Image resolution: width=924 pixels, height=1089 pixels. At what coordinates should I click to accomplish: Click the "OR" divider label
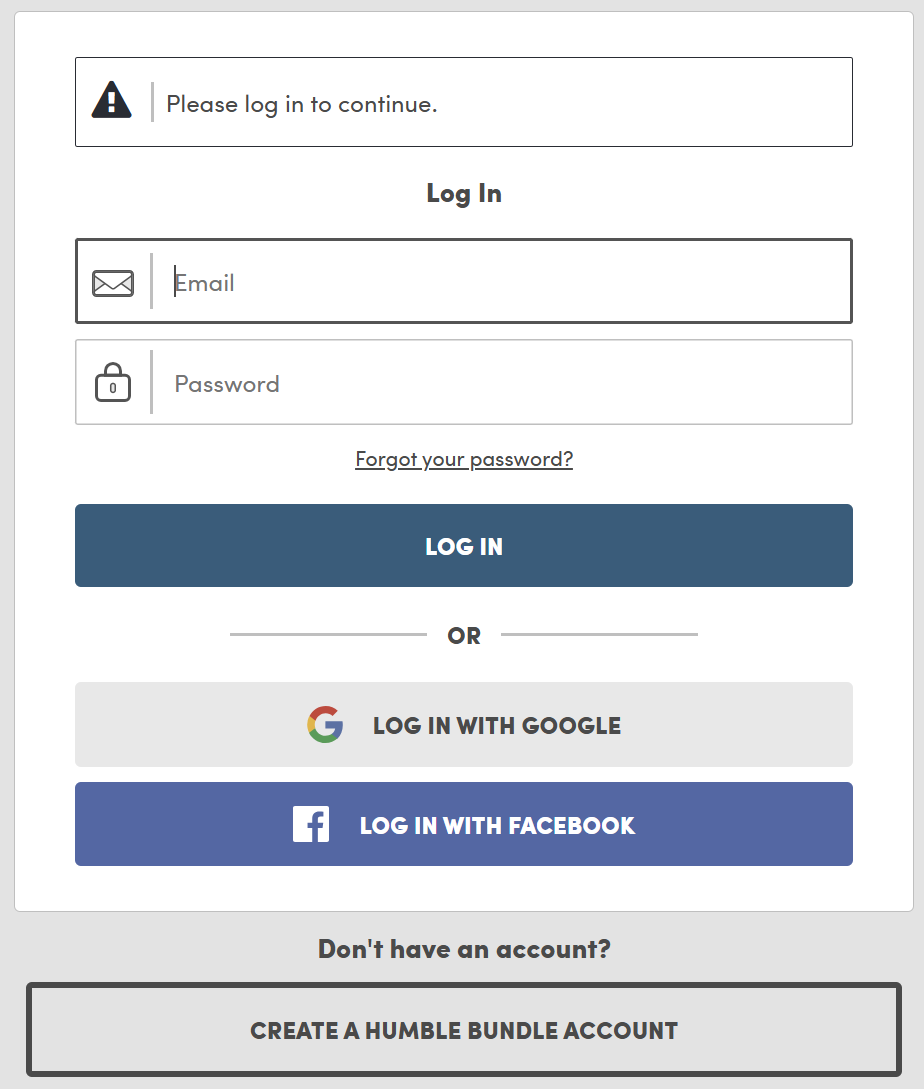[464, 636]
